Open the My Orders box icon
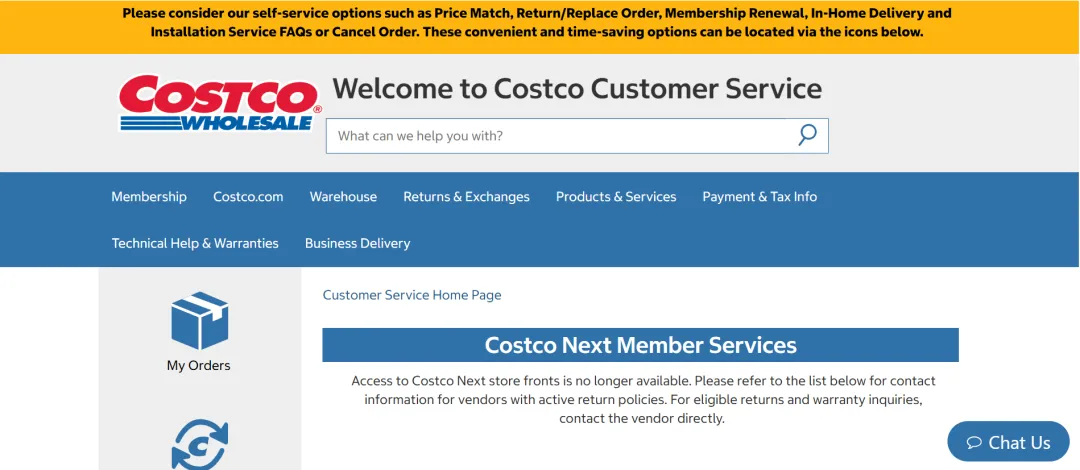This screenshot has height=470, width=1080. pyautogui.click(x=199, y=320)
